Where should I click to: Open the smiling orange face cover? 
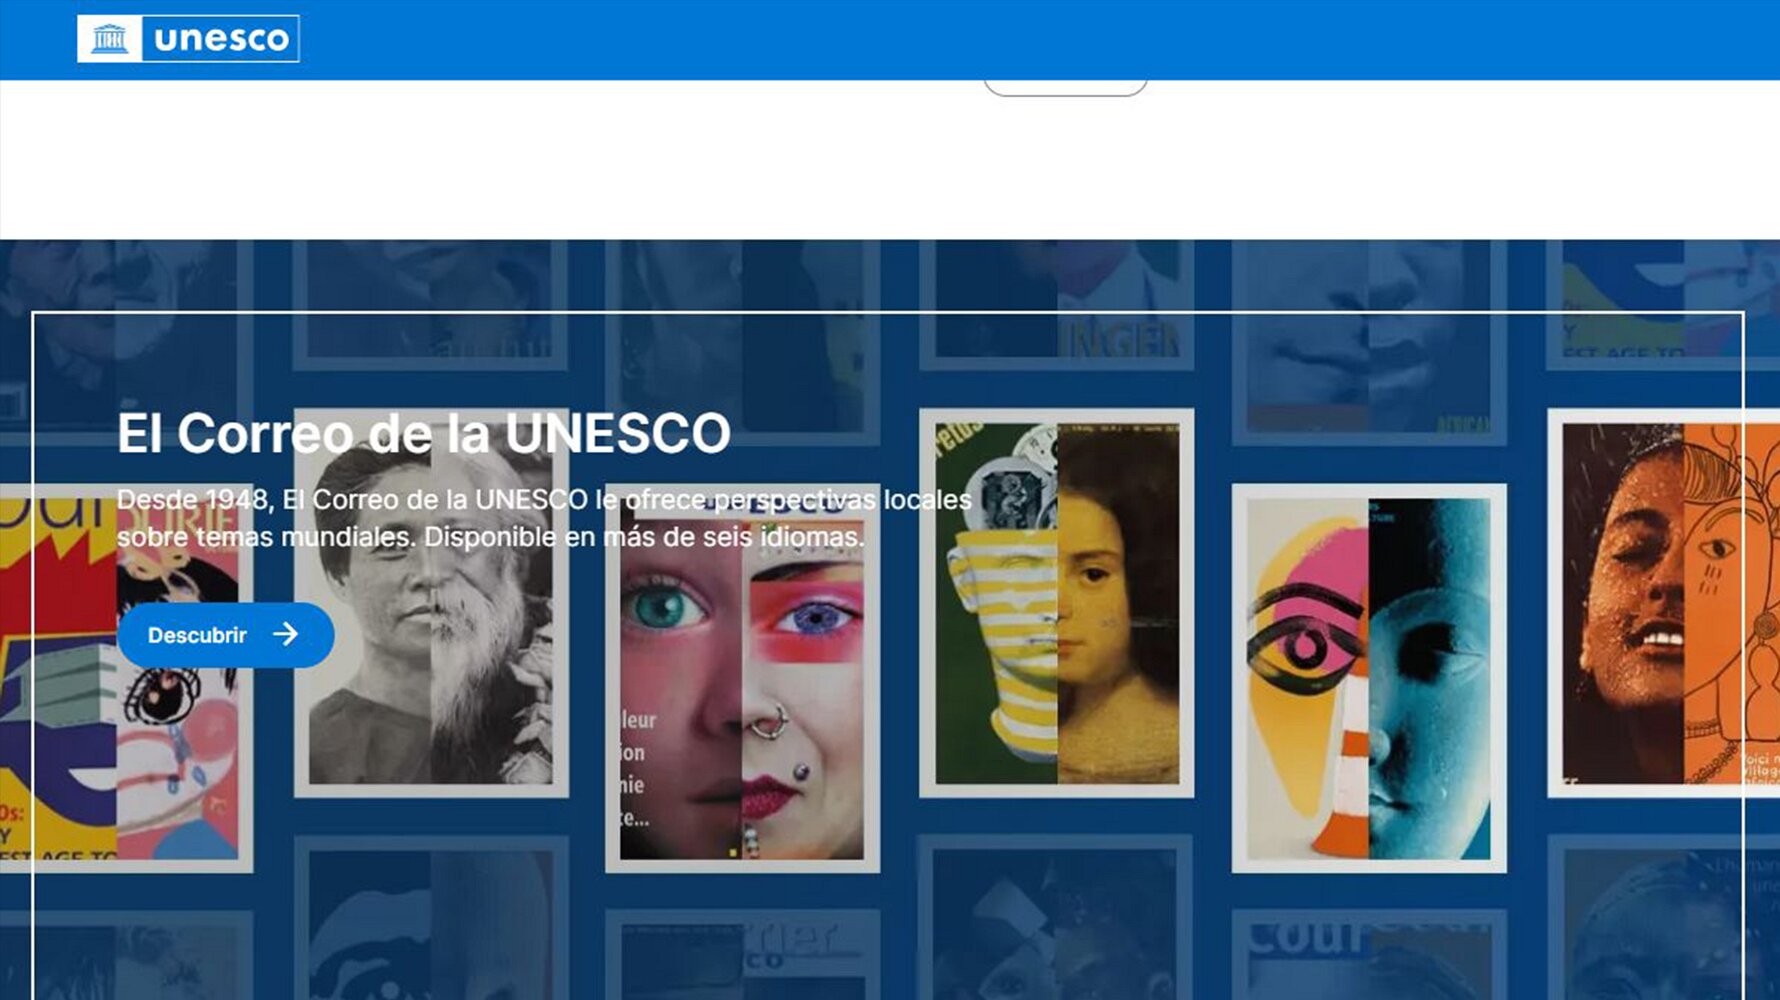coord(1664,603)
